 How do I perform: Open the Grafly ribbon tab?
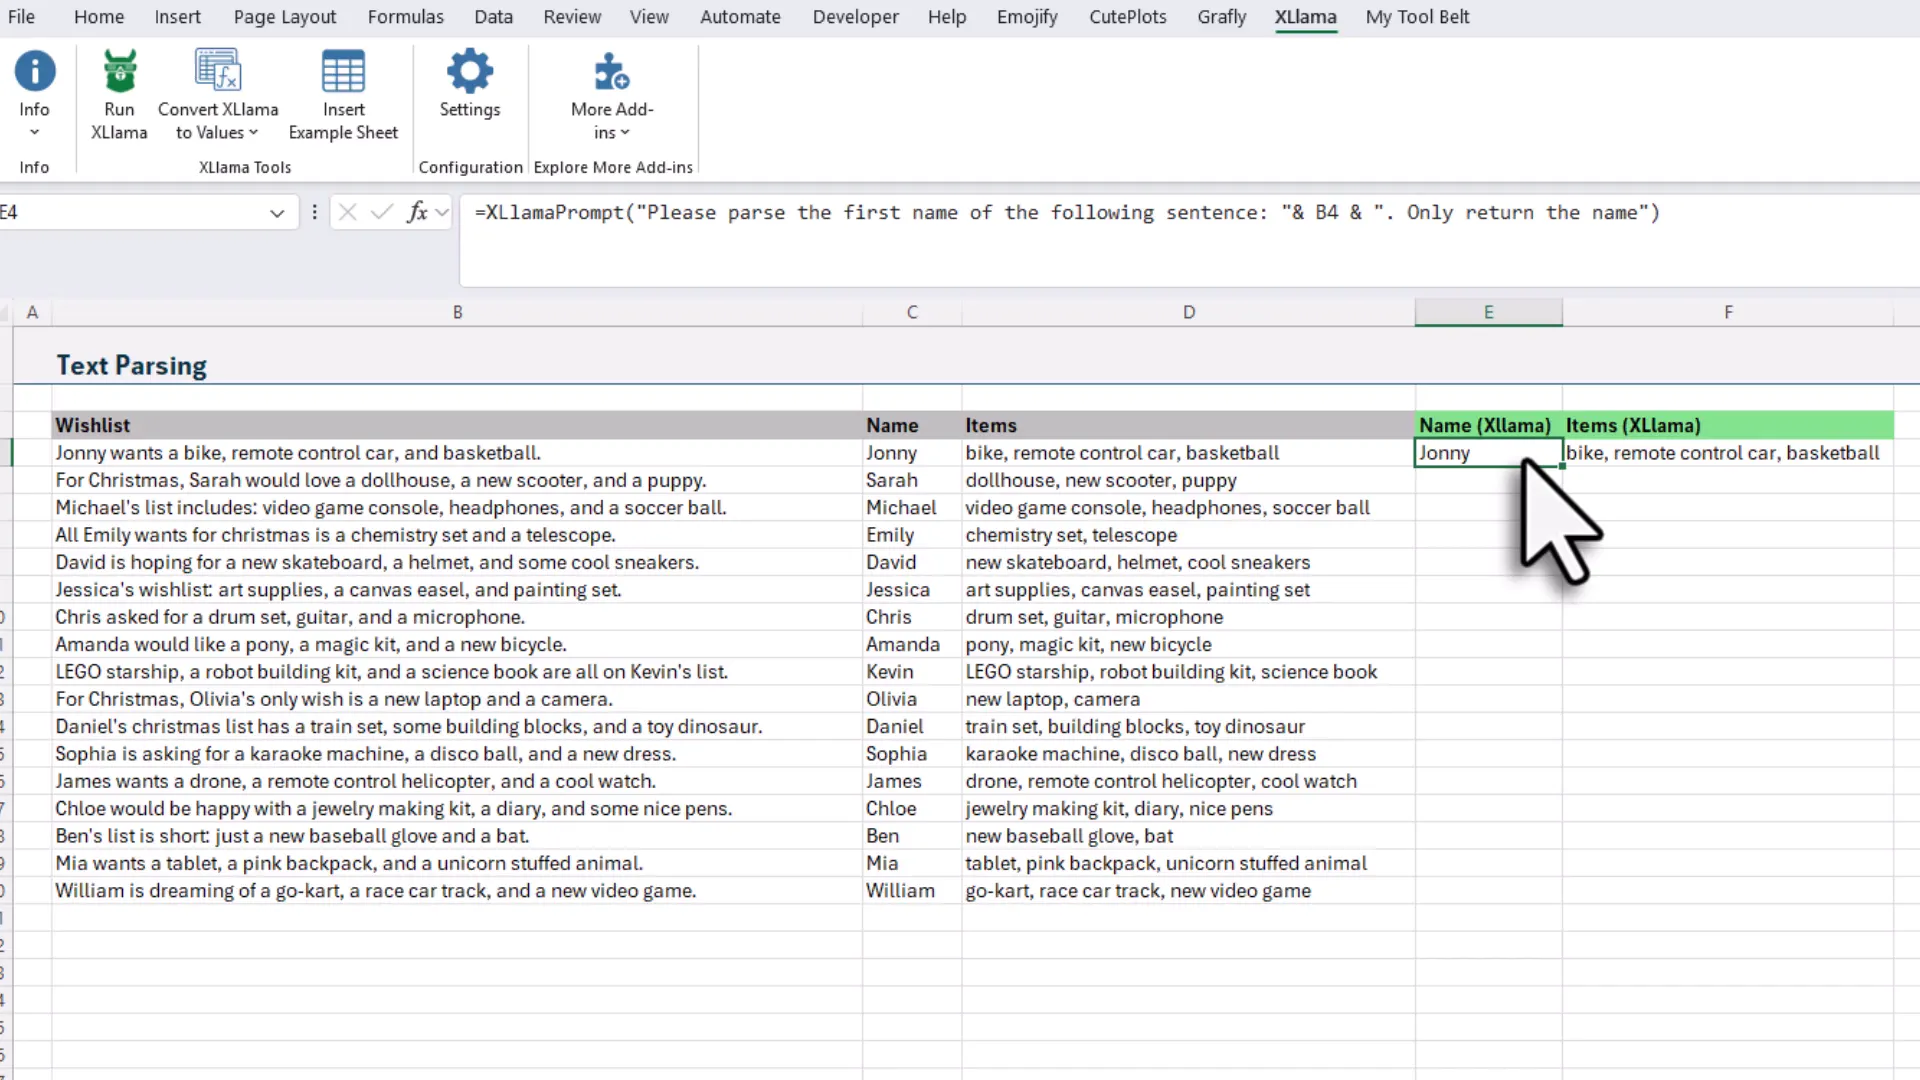tap(1221, 17)
